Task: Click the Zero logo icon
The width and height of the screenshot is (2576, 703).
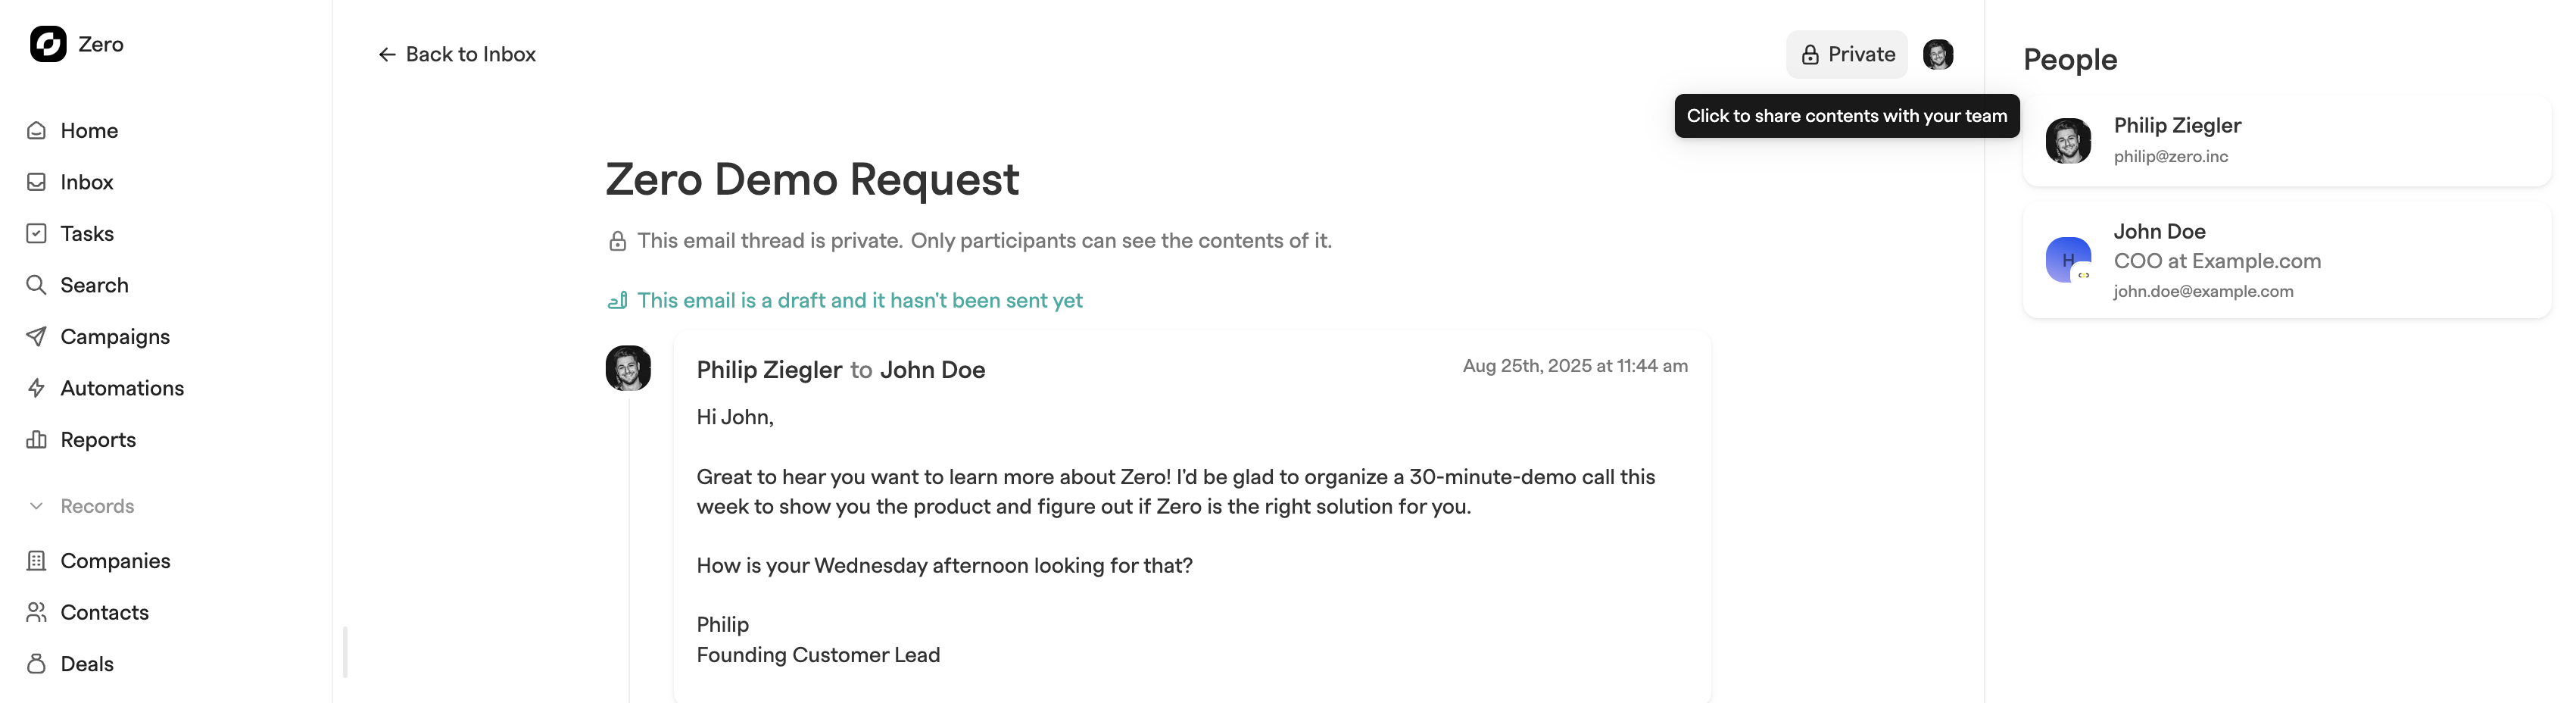Action: [x=48, y=44]
